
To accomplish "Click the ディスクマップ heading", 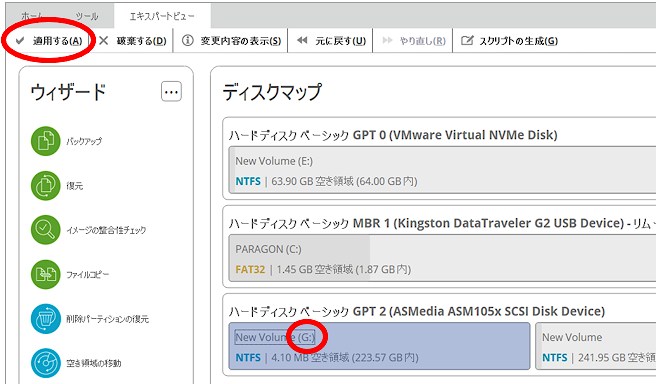I will (x=272, y=92).
